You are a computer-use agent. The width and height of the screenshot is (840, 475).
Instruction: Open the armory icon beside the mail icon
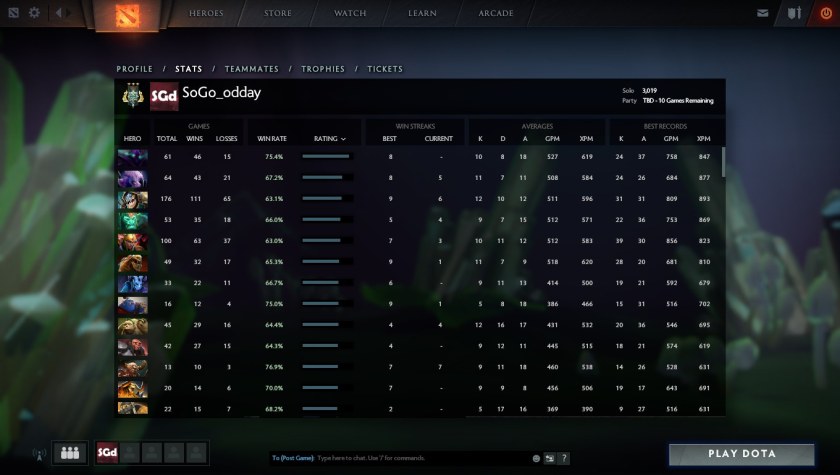click(x=794, y=13)
